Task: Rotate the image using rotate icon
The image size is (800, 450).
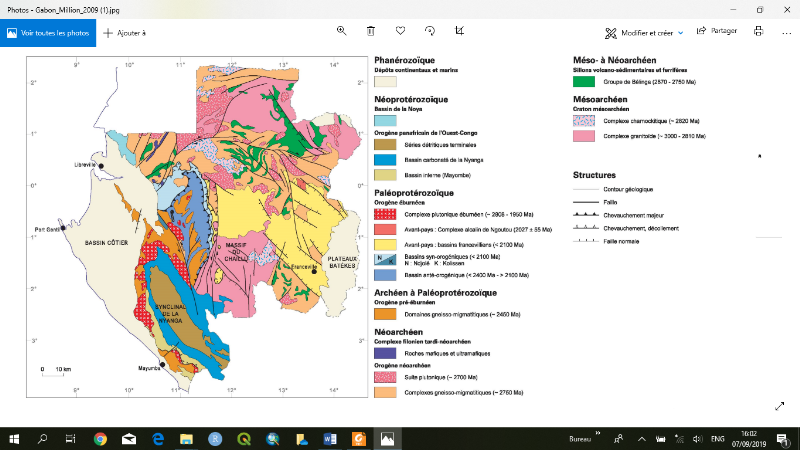Action: tap(430, 32)
